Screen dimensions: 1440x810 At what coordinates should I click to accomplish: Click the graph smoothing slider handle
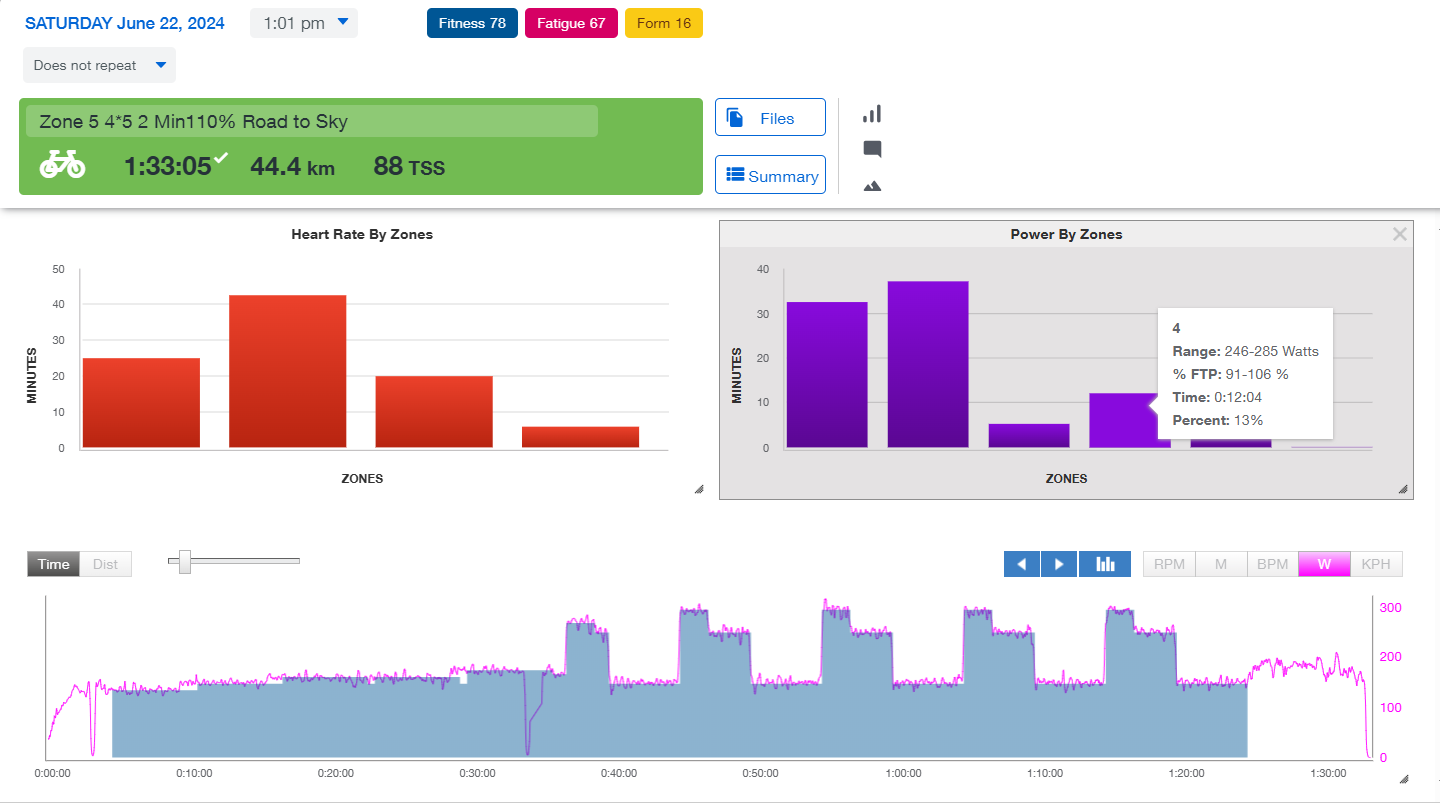184,561
